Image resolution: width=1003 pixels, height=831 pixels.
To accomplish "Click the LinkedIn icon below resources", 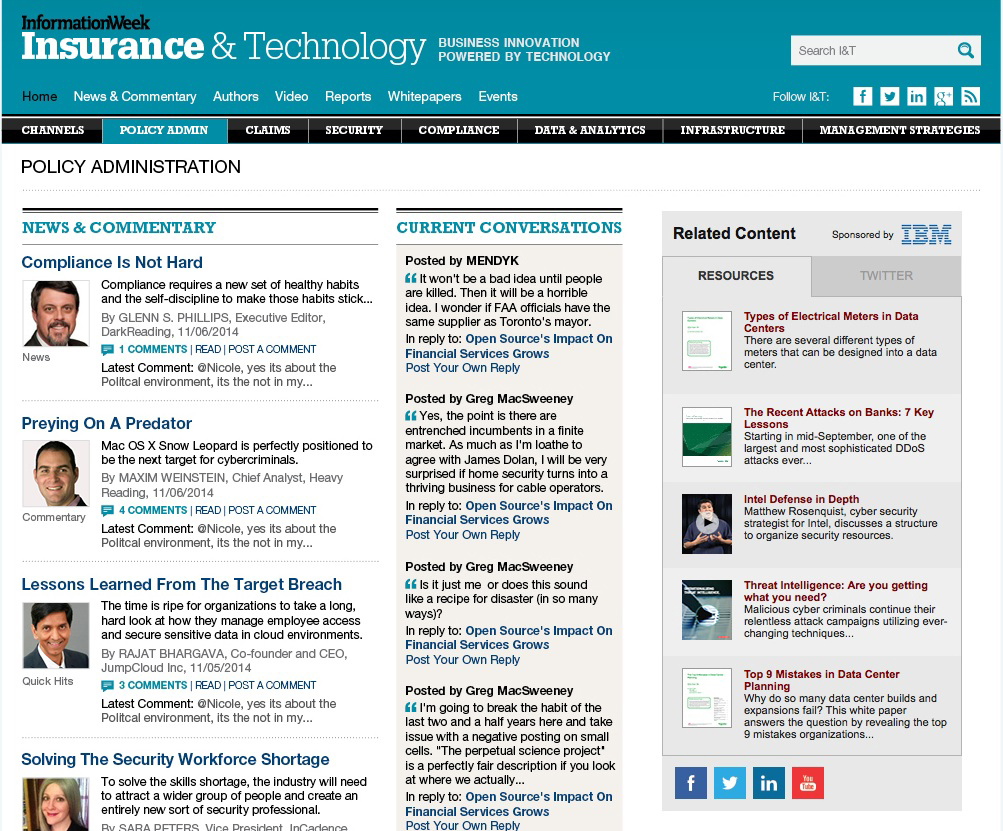I will pyautogui.click(x=768, y=783).
